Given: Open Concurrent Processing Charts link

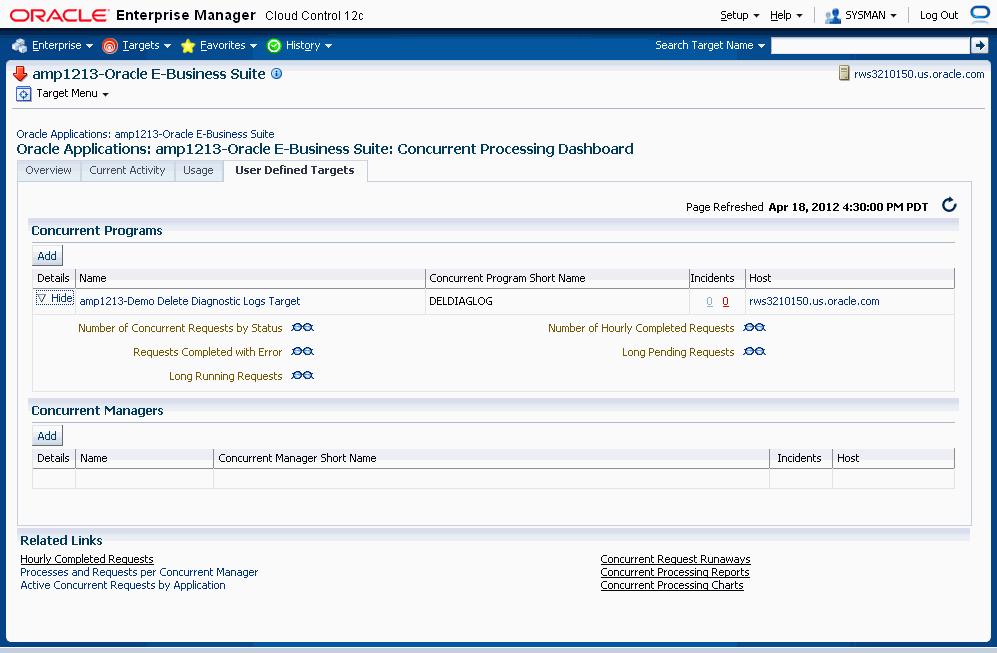Looking at the screenshot, I should (672, 585).
